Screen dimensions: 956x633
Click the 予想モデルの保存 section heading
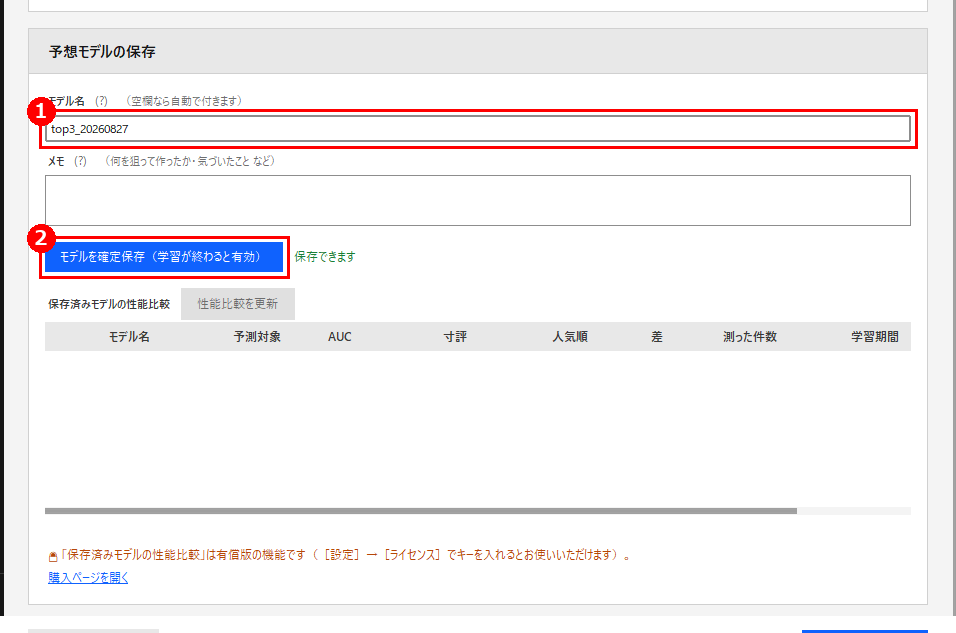coord(102,52)
